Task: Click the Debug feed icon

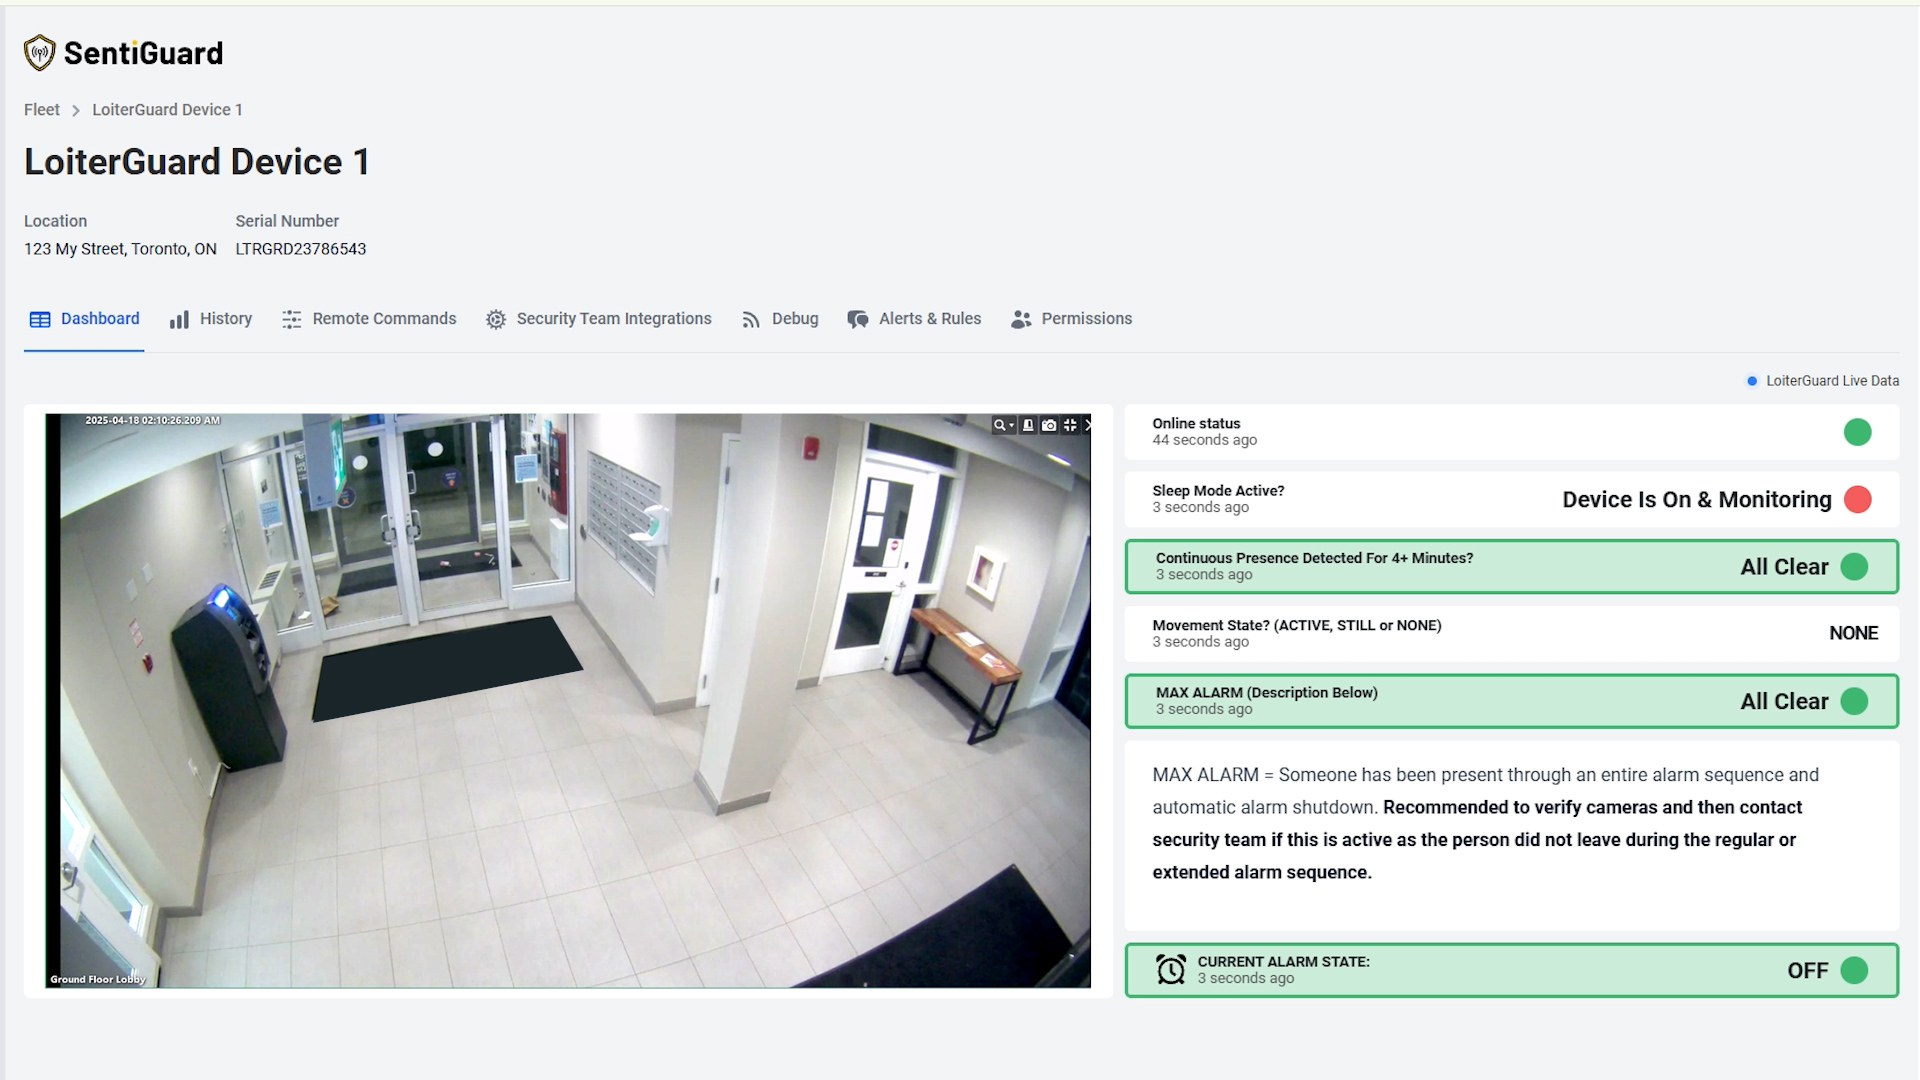Action: coord(751,319)
